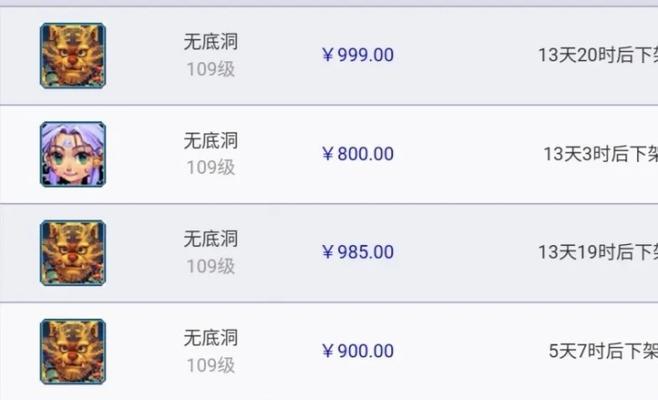
Task: Click 无底洞 name in the ¥800.00 row
Action: [211, 140]
